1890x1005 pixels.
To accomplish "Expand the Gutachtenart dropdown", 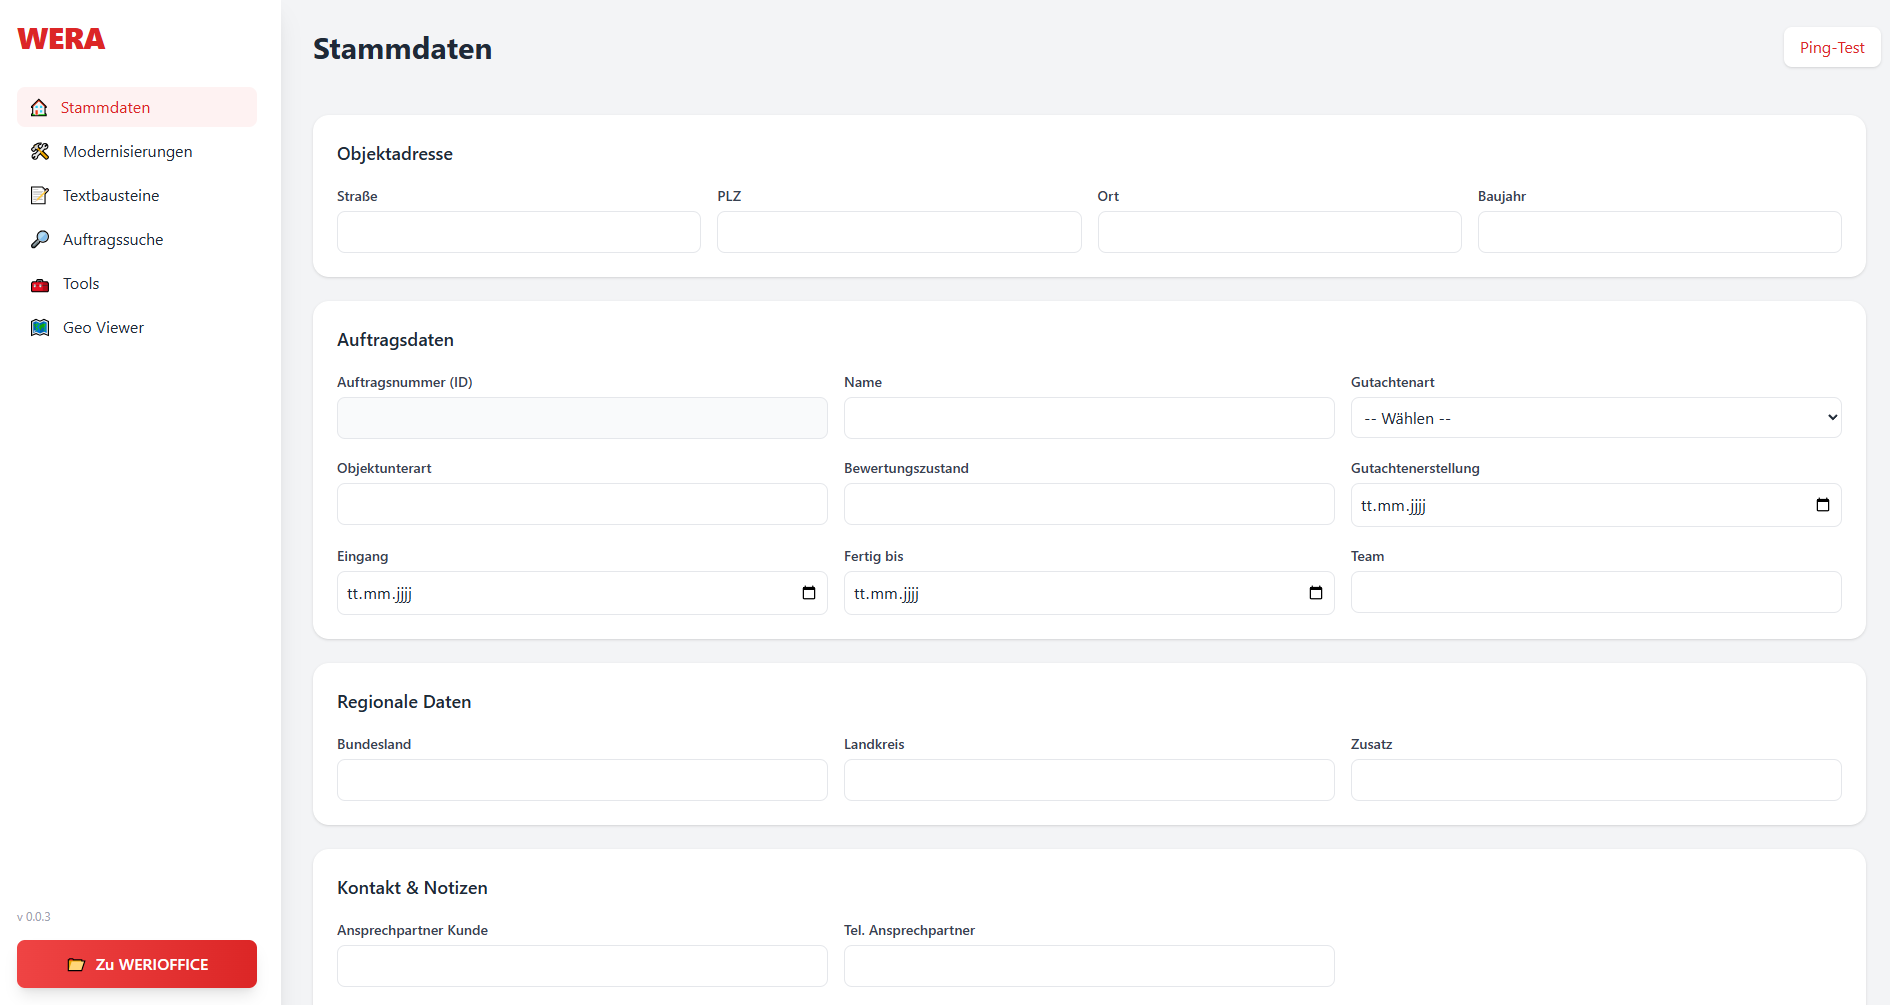I will (1595, 418).
